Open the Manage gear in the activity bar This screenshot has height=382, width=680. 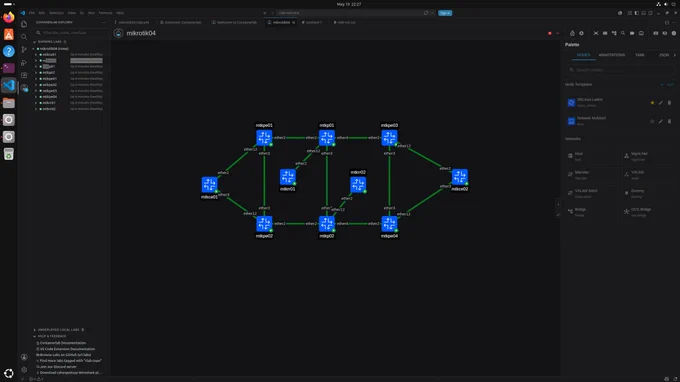pos(24,370)
